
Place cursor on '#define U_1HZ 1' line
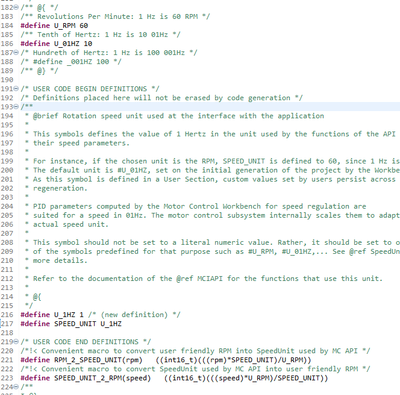pos(100,315)
